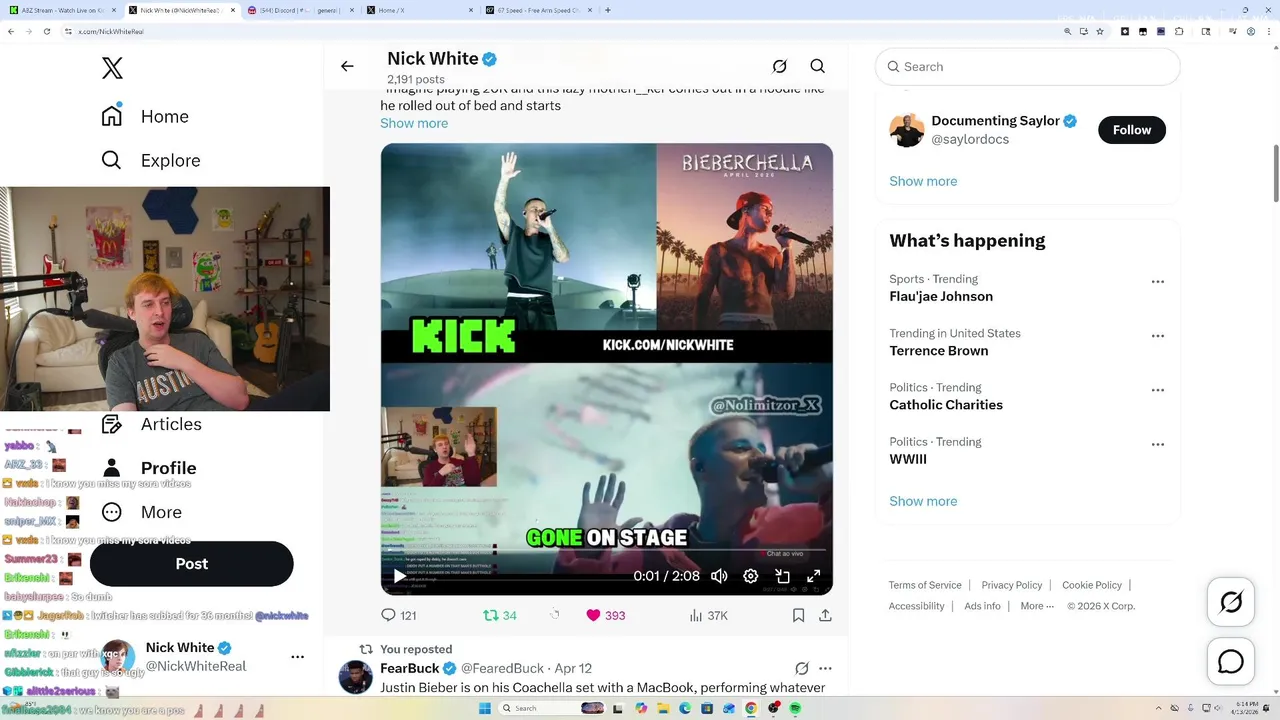Open the floating Messages chat button

pyautogui.click(x=1231, y=662)
